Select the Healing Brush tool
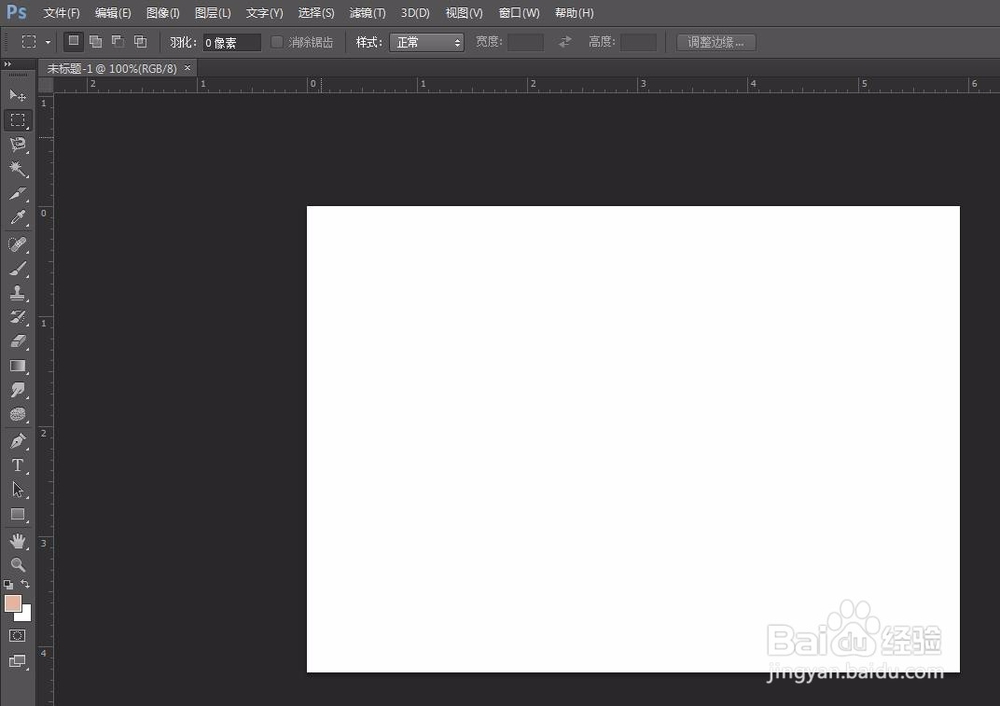 click(x=17, y=244)
